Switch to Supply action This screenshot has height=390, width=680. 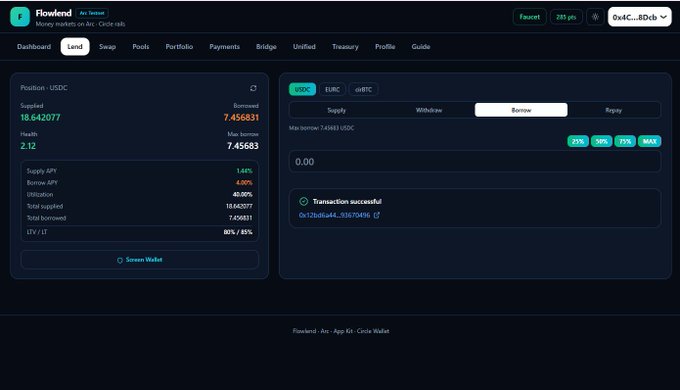(337, 110)
